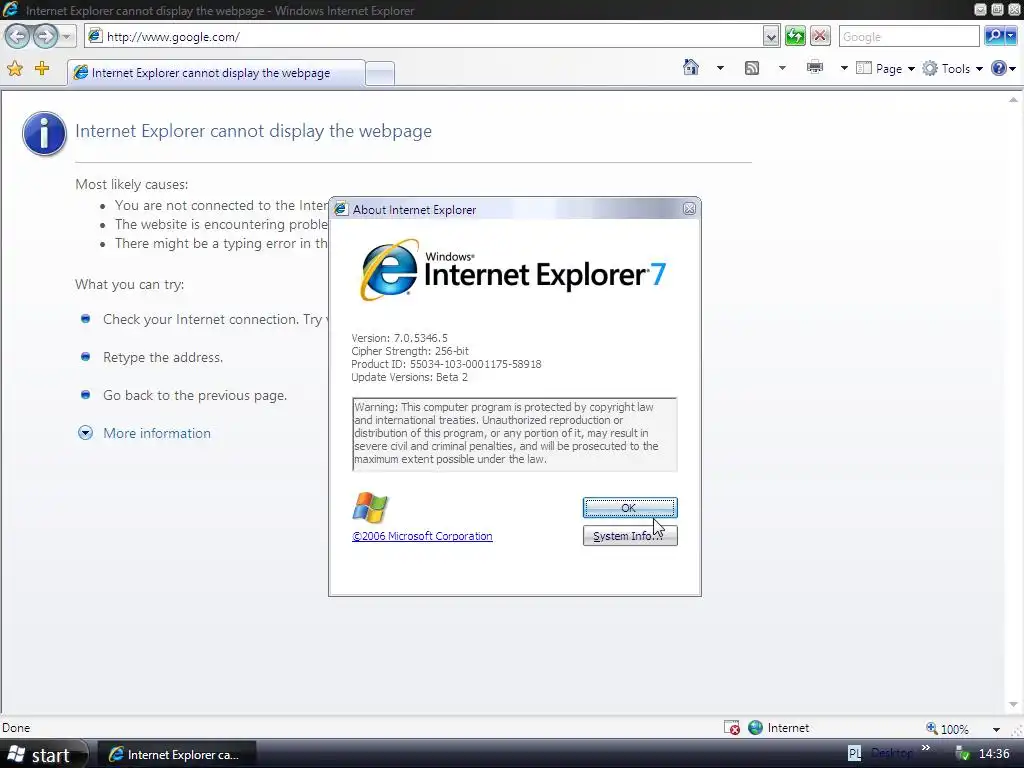Open a new blank tab
Image resolution: width=1024 pixels, height=768 pixels.
[x=379, y=74]
